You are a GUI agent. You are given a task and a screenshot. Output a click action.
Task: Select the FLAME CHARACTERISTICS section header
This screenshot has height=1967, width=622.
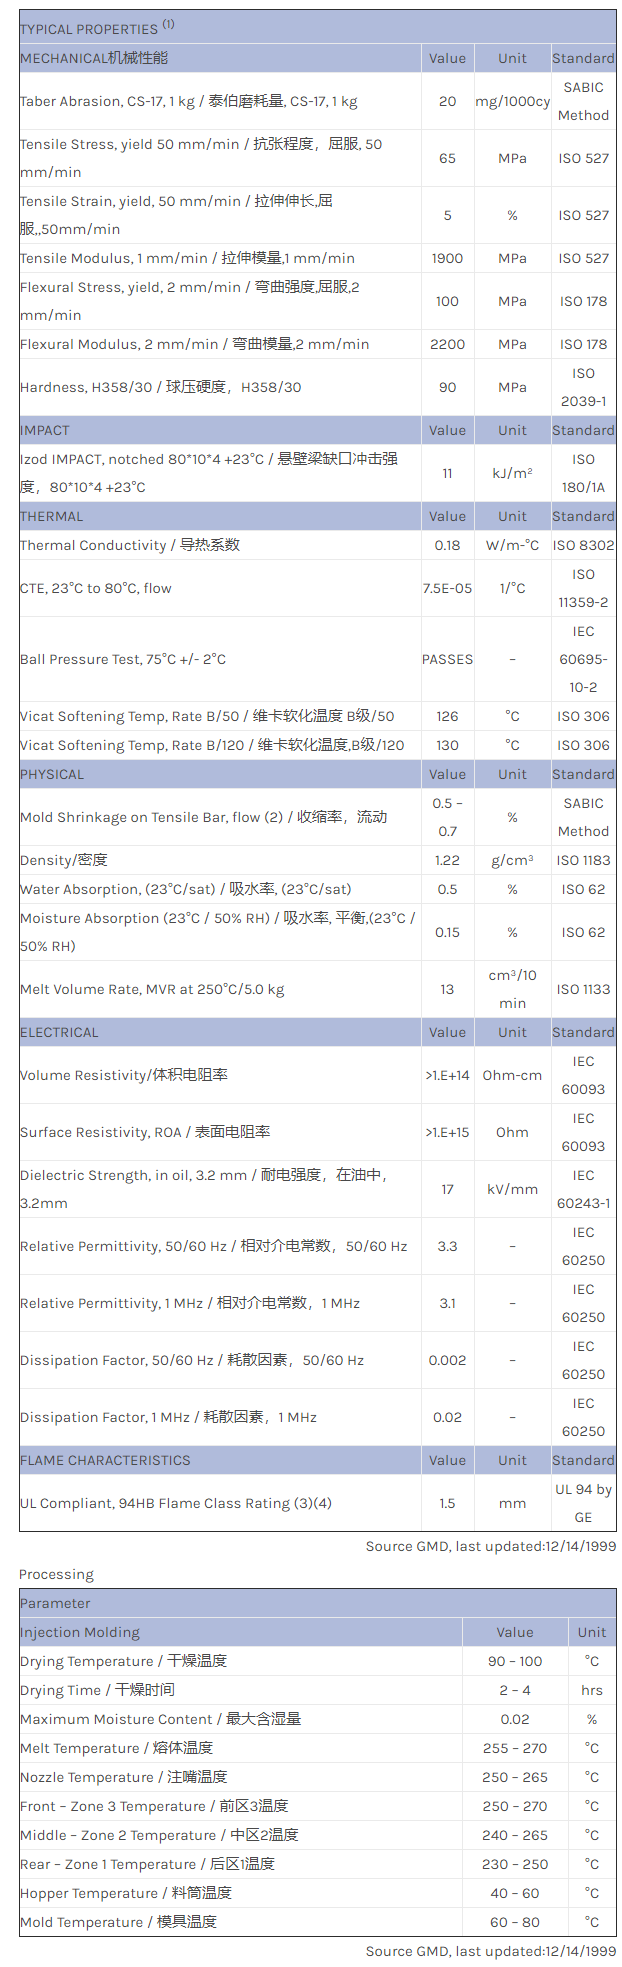click(105, 1460)
